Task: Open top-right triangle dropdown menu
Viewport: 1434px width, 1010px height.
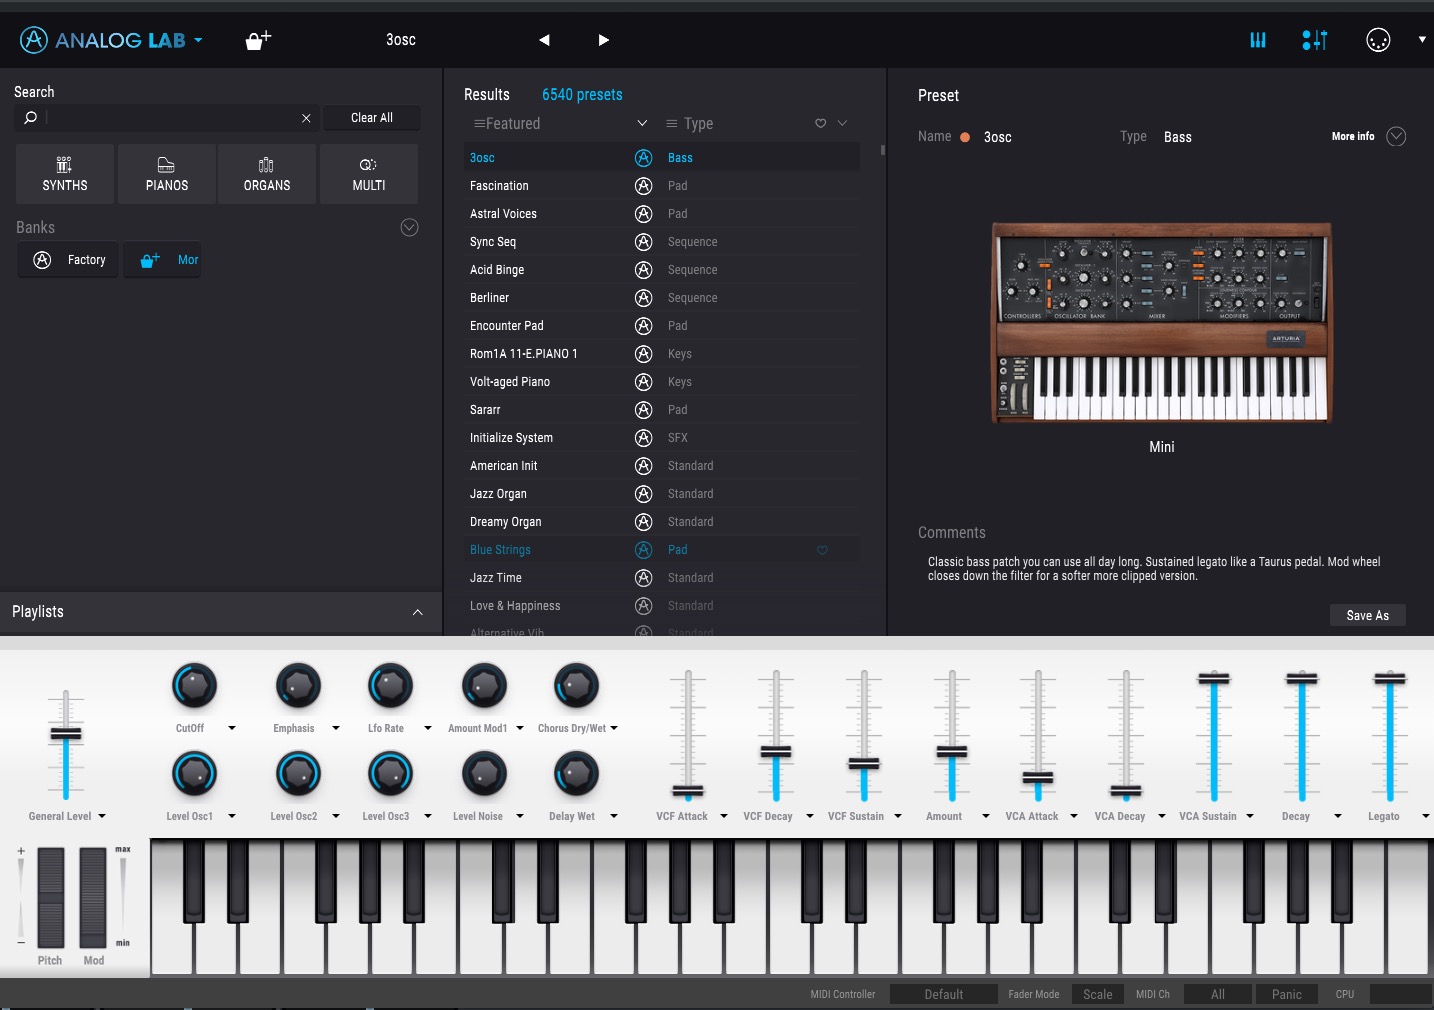Action: [1422, 40]
